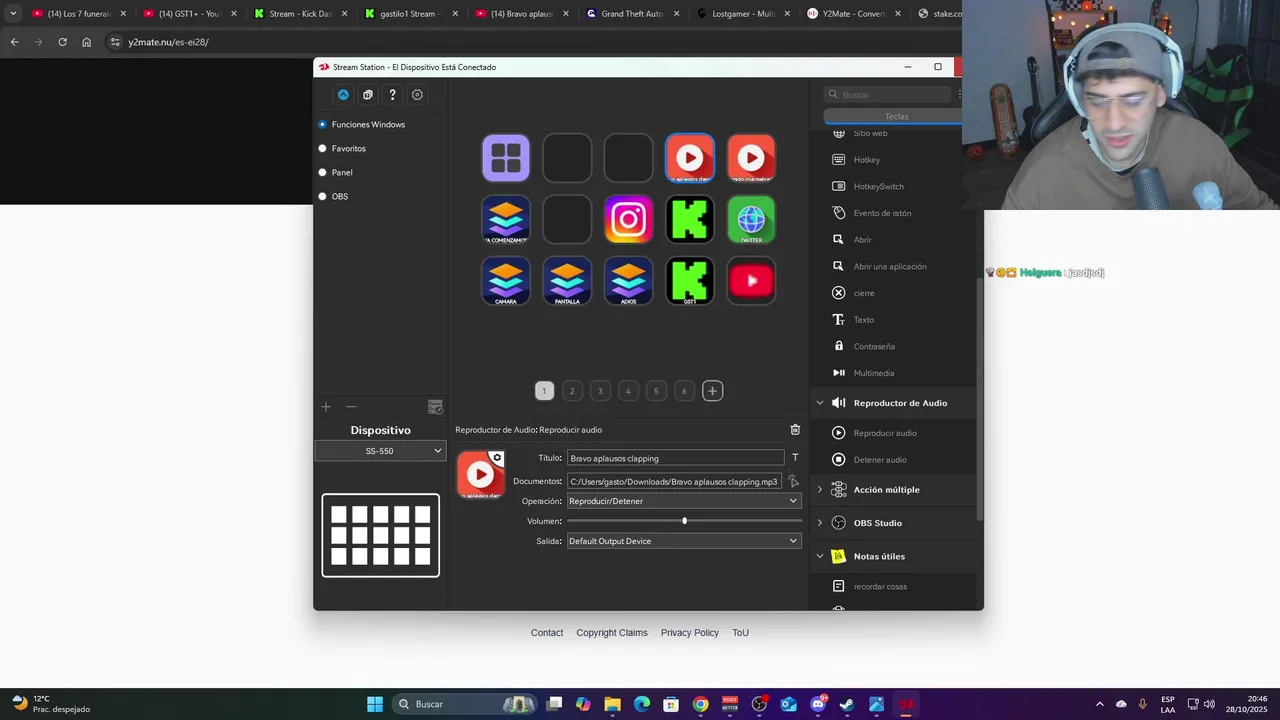Open Stream Station settings gear
Screen dimensions: 1280x720
(417, 95)
